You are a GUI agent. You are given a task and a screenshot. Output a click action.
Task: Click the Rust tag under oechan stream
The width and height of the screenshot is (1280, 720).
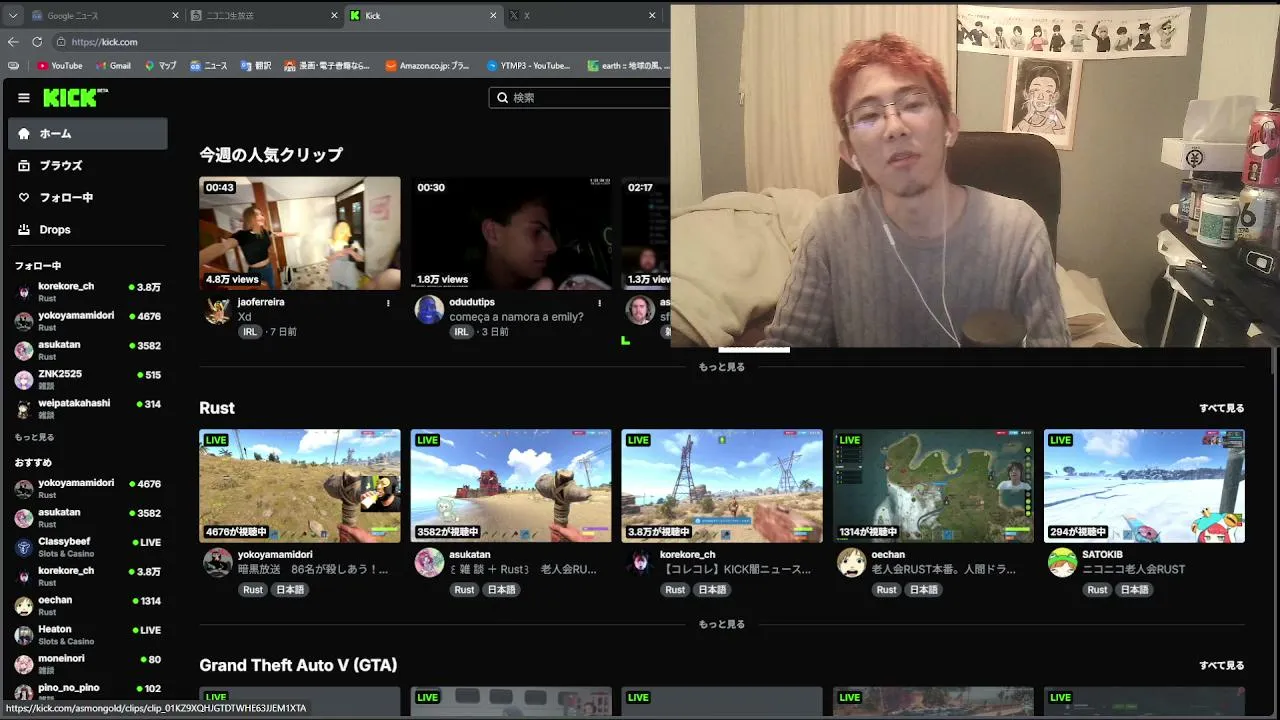pos(887,590)
